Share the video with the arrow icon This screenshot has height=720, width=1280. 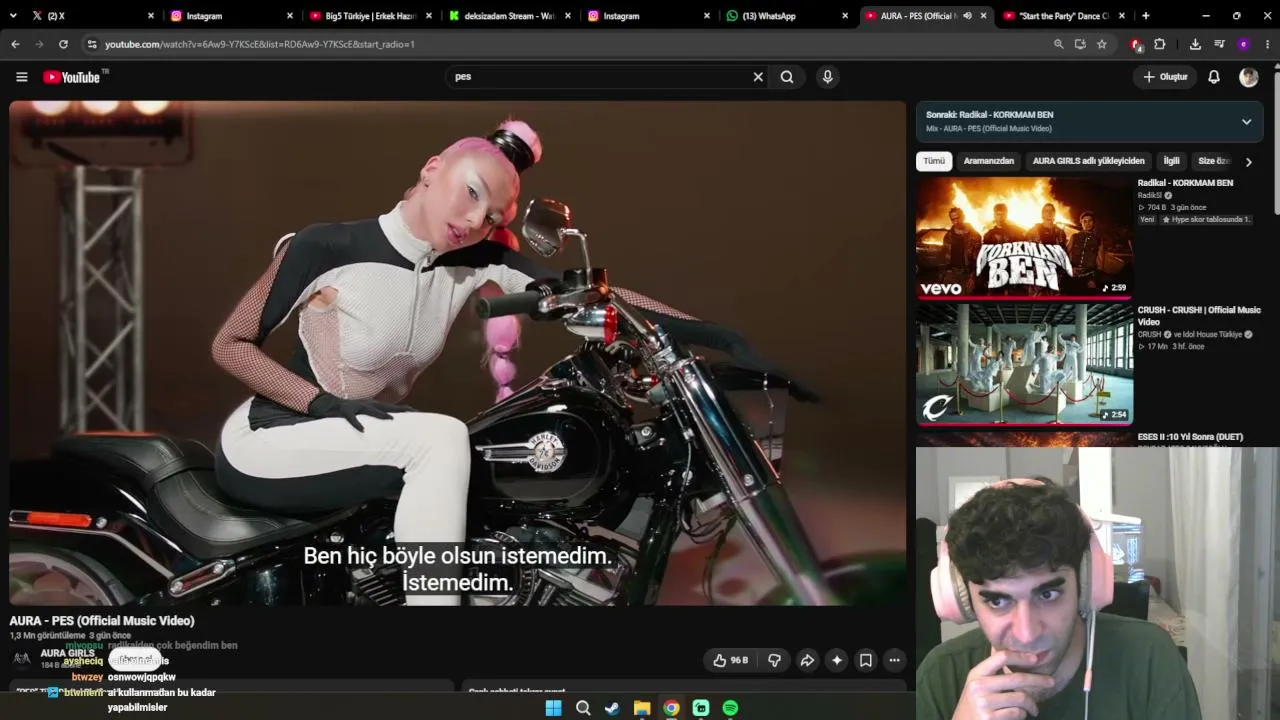[x=807, y=660]
